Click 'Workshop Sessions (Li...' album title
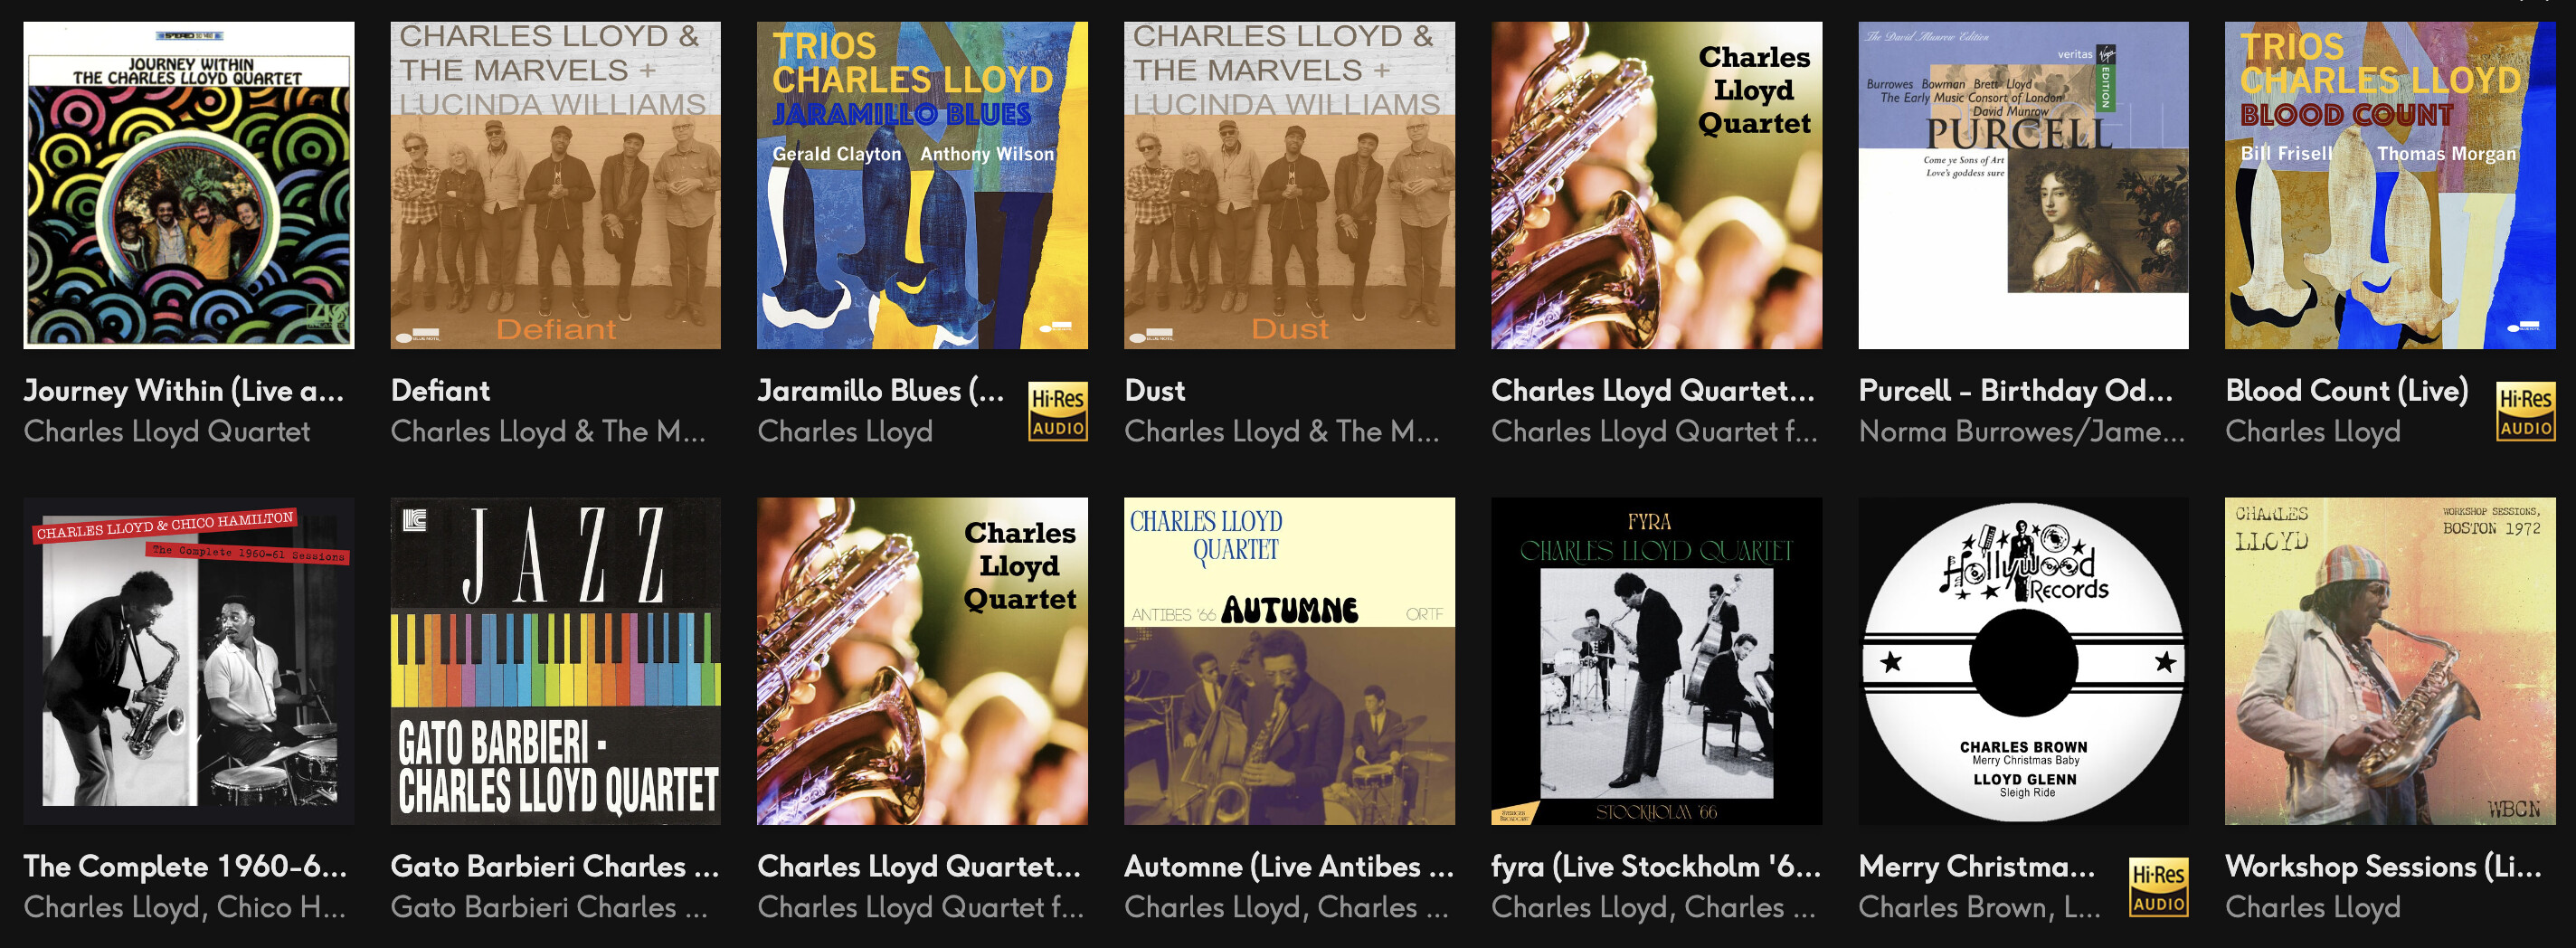This screenshot has width=2576, height=948. [2384, 866]
